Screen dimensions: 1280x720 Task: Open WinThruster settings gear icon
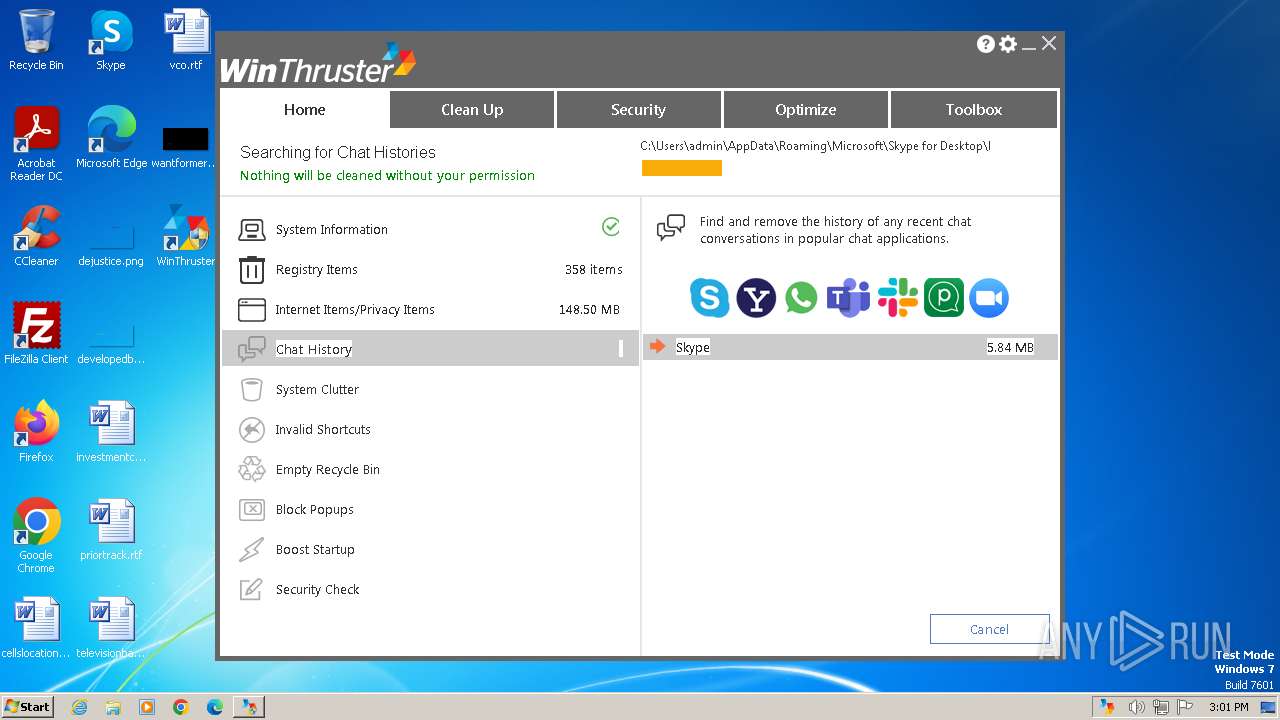[x=1008, y=44]
